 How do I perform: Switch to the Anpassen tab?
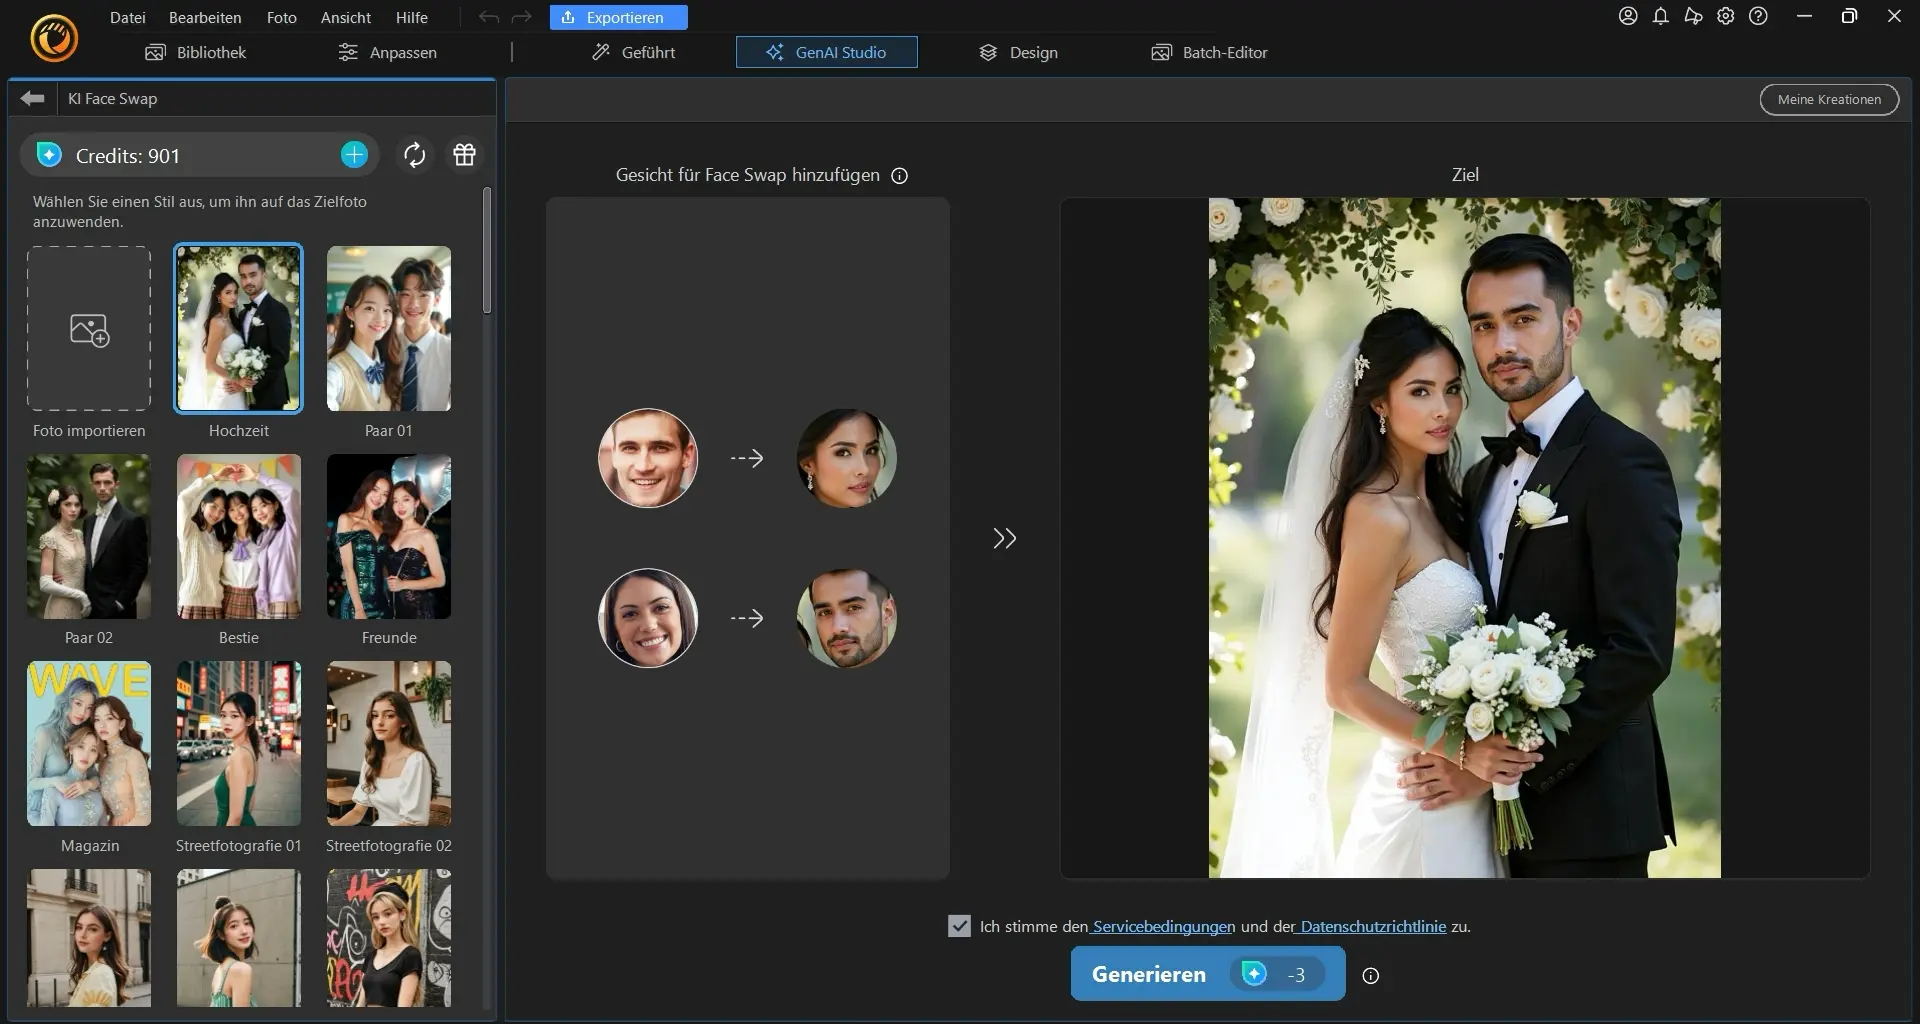pos(388,52)
